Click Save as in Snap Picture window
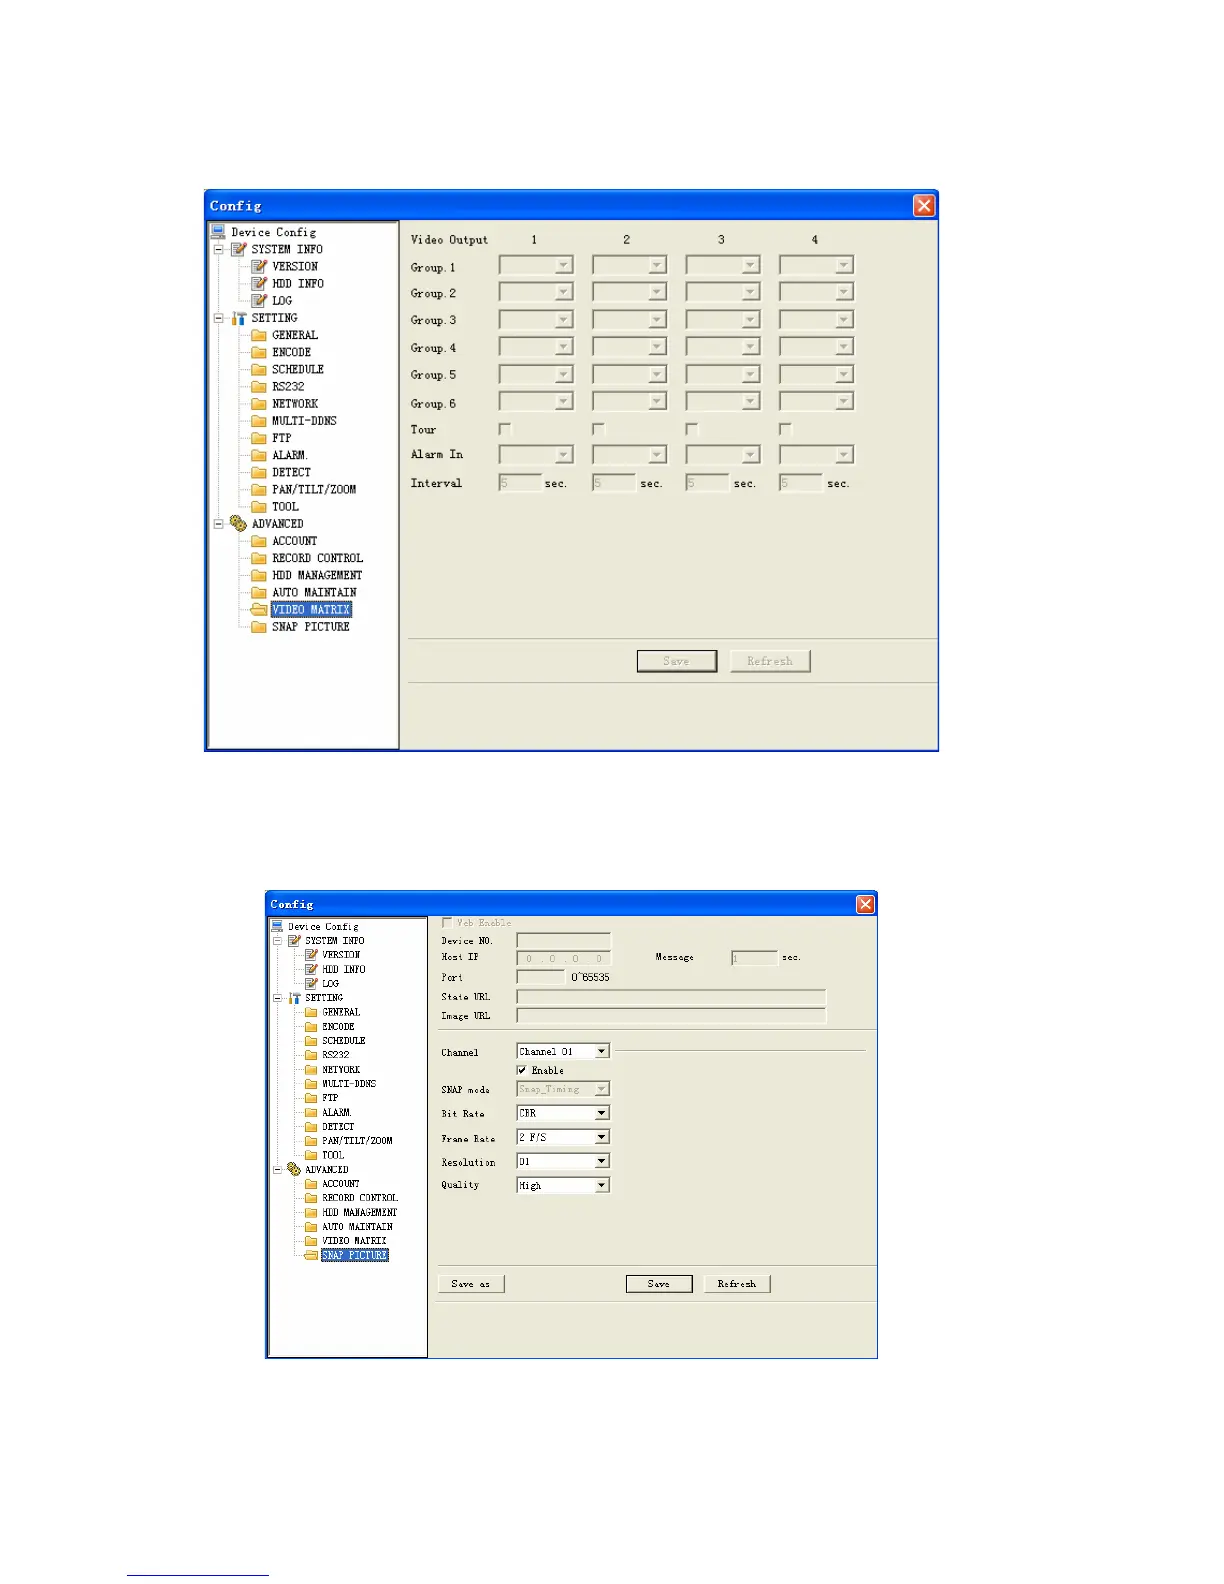This screenshot has width=1224, height=1584. [471, 1284]
